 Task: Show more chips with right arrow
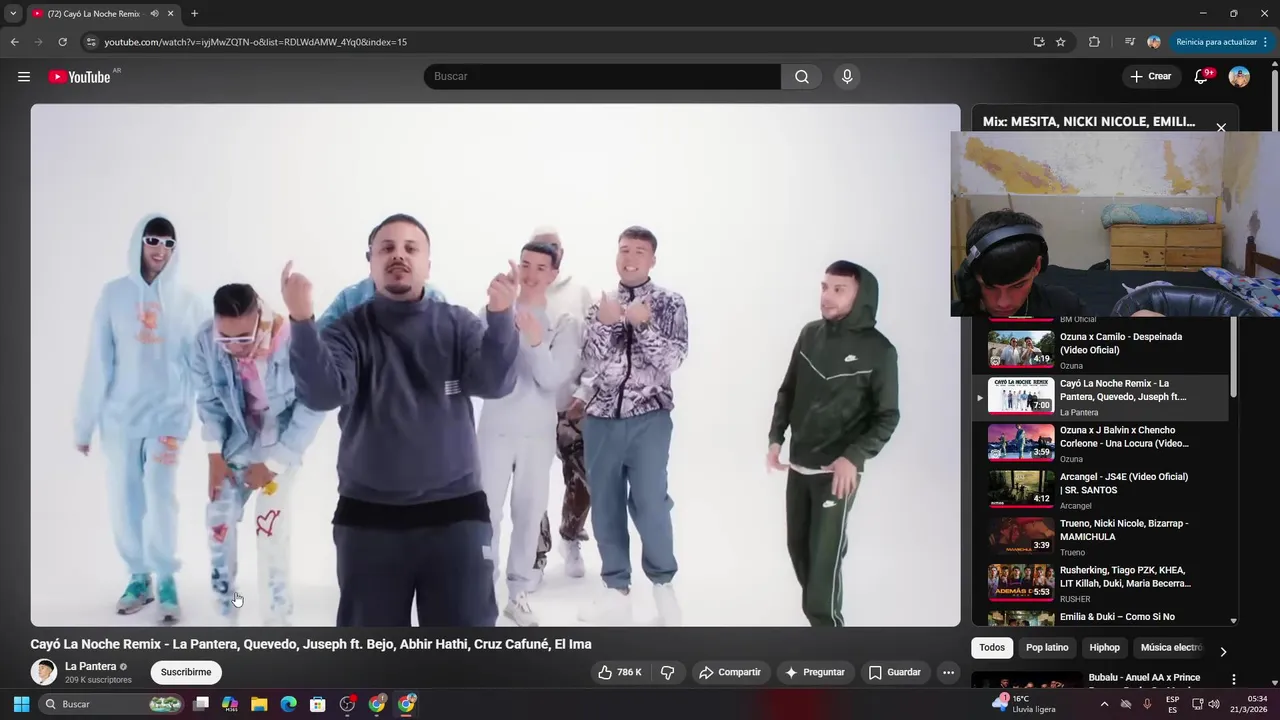pyautogui.click(x=1223, y=651)
